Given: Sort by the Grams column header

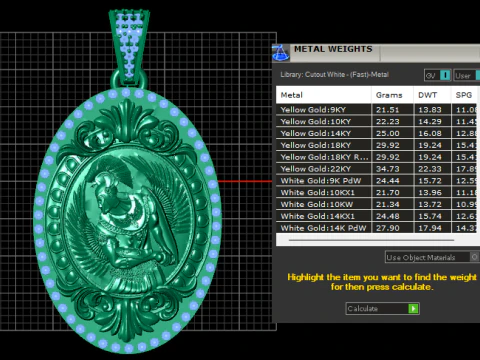Looking at the screenshot, I should tap(392, 95).
